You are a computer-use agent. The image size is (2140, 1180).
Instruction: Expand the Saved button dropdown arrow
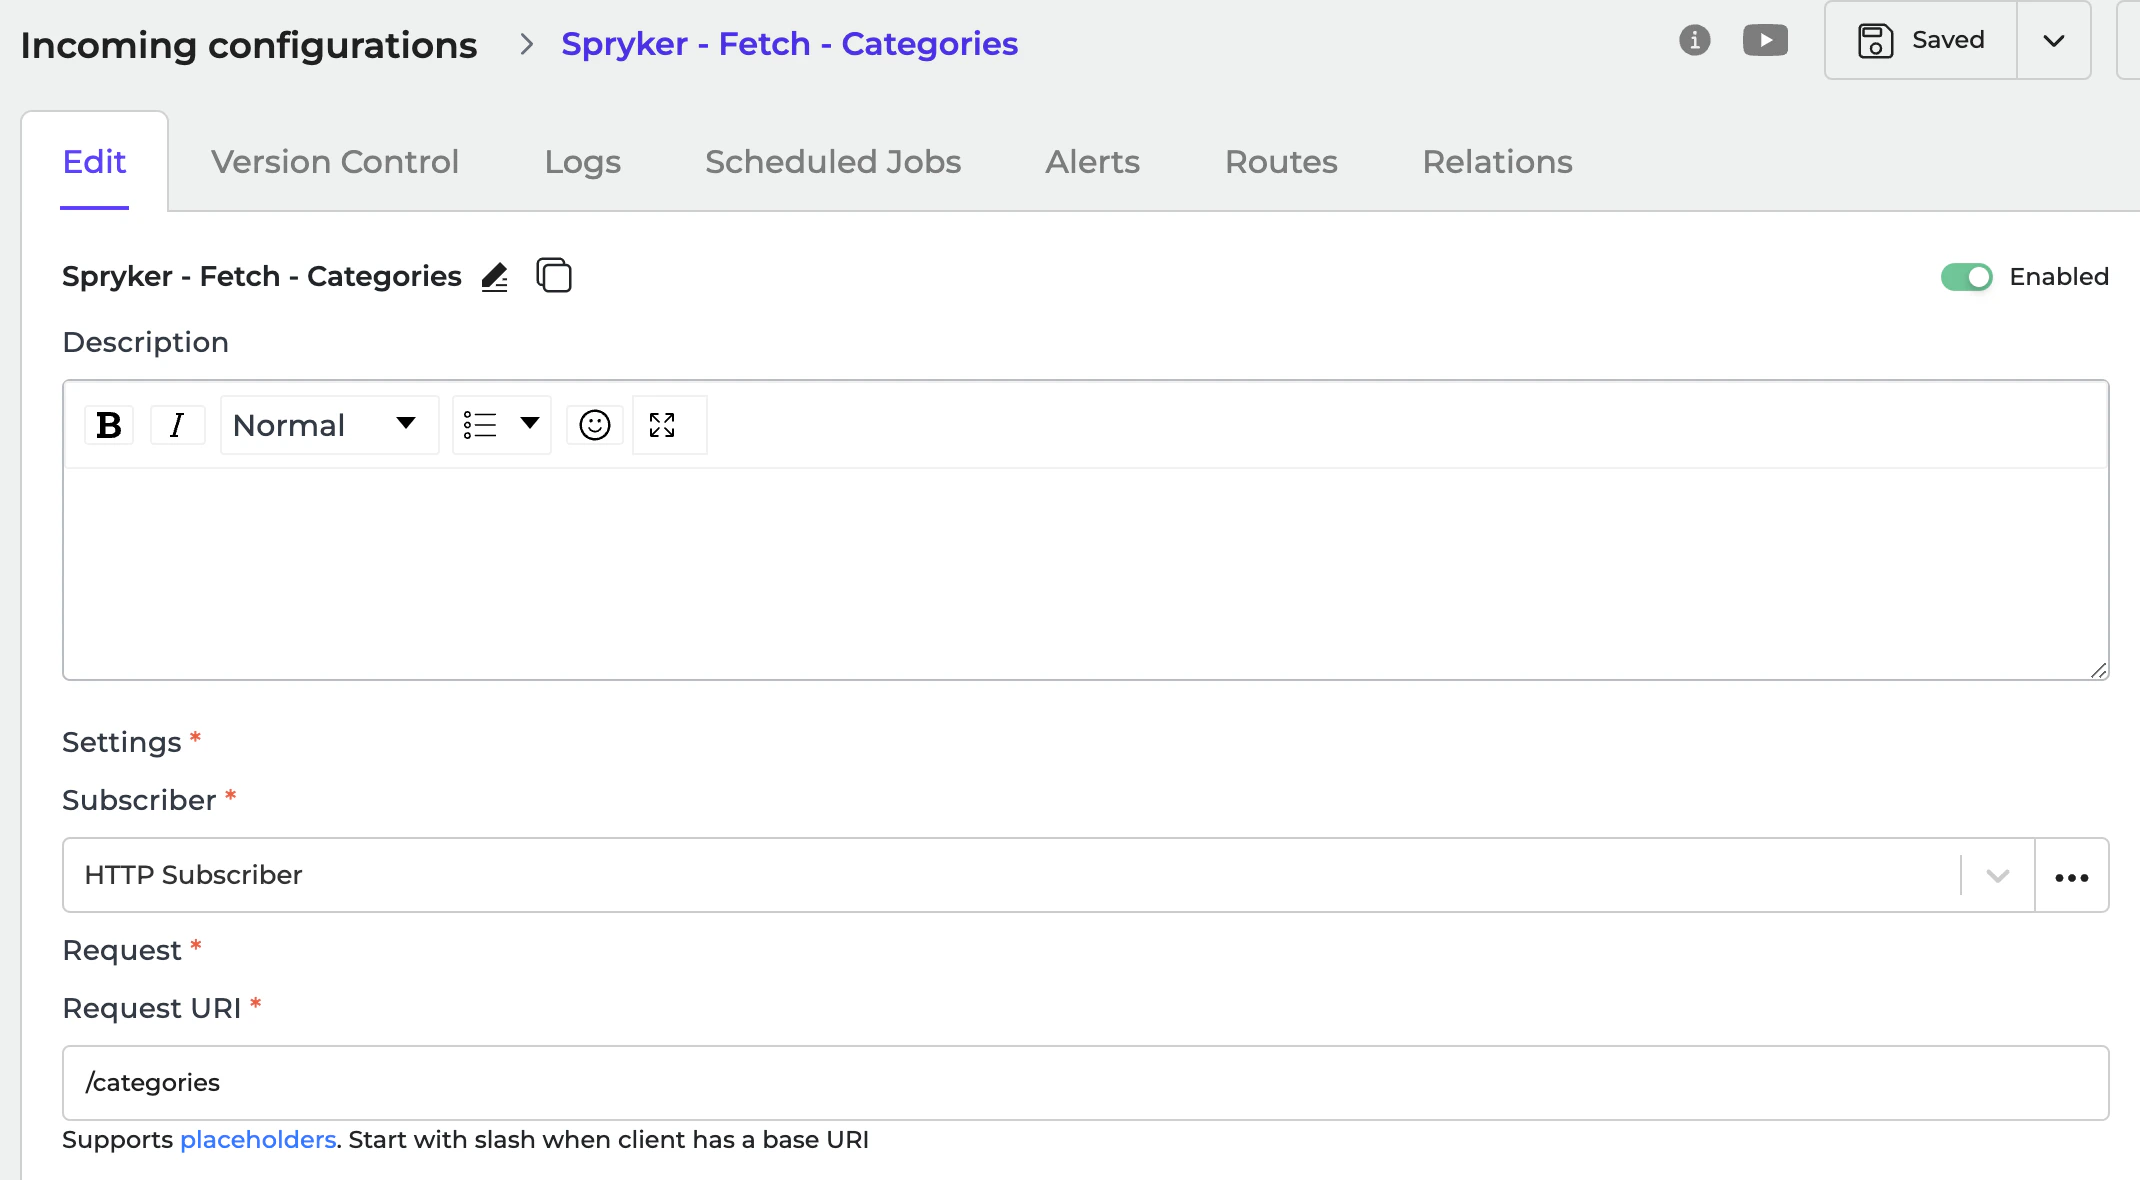point(2053,41)
